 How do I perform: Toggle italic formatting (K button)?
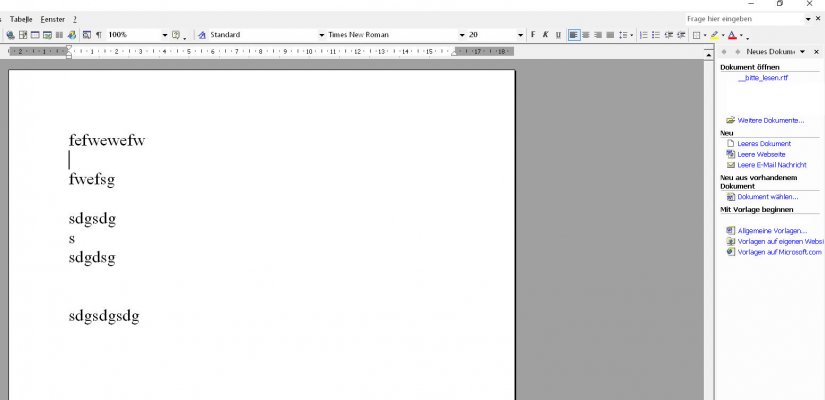pos(545,35)
